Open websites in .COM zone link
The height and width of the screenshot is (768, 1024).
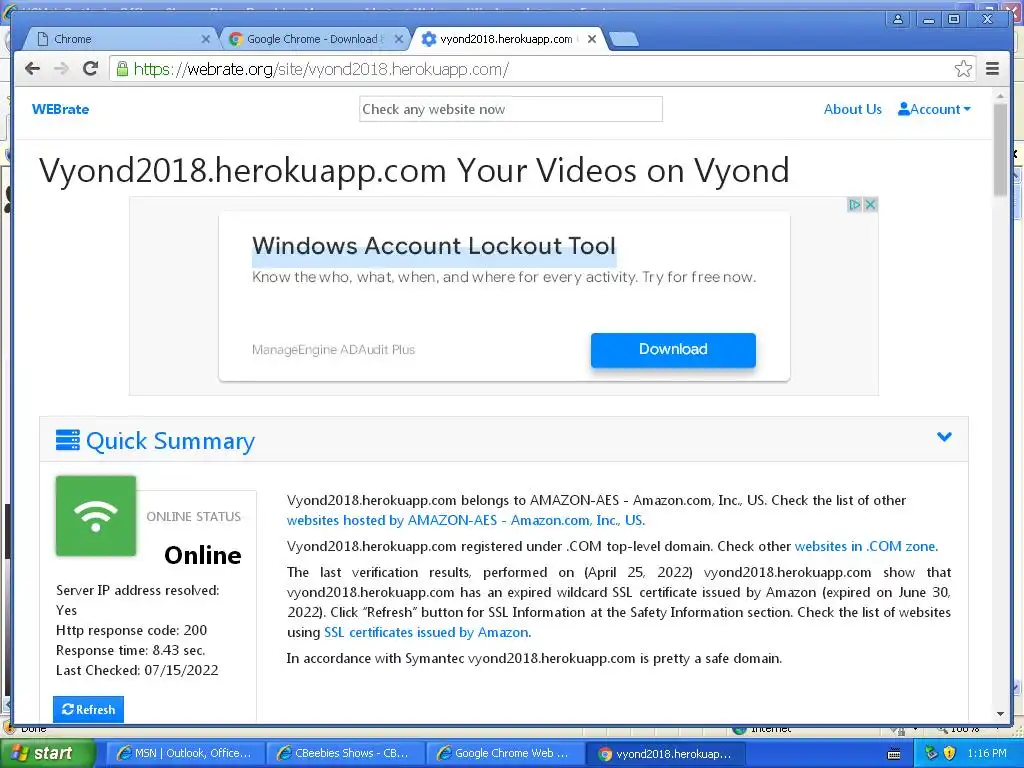click(866, 547)
